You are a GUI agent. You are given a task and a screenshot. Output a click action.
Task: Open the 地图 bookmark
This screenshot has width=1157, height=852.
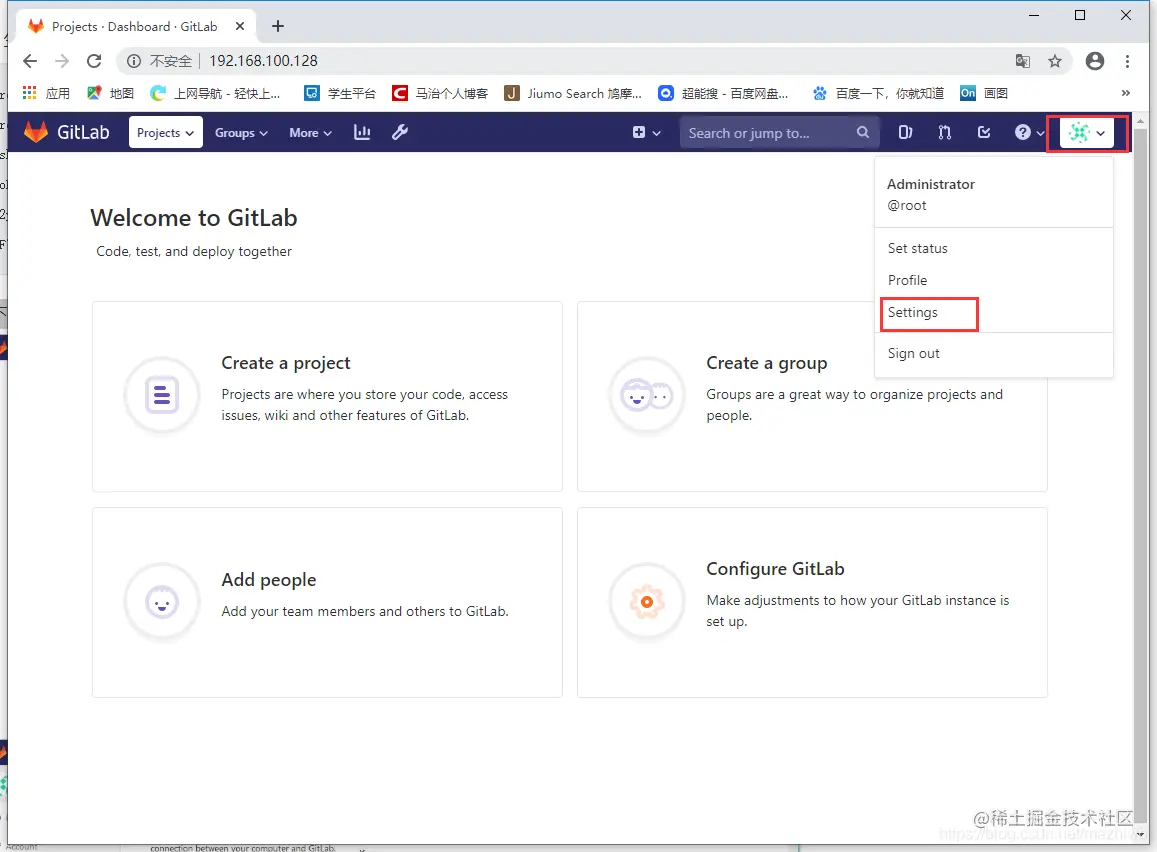pyautogui.click(x=111, y=93)
